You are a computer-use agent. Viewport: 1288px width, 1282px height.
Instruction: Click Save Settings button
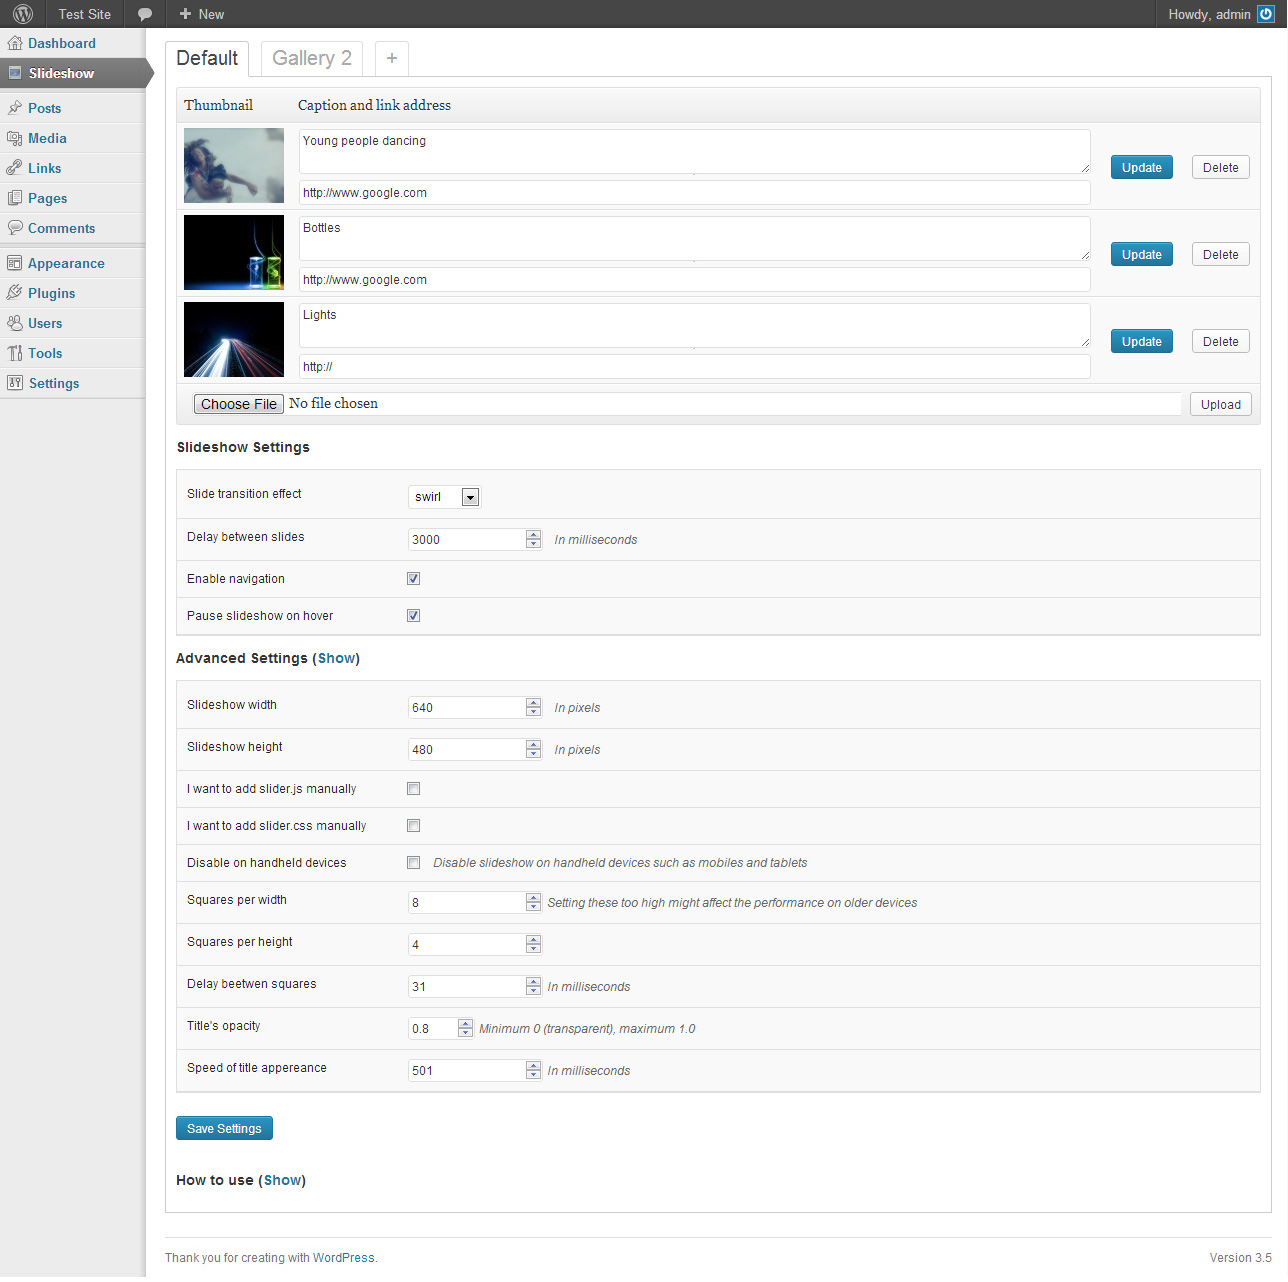click(x=224, y=1128)
